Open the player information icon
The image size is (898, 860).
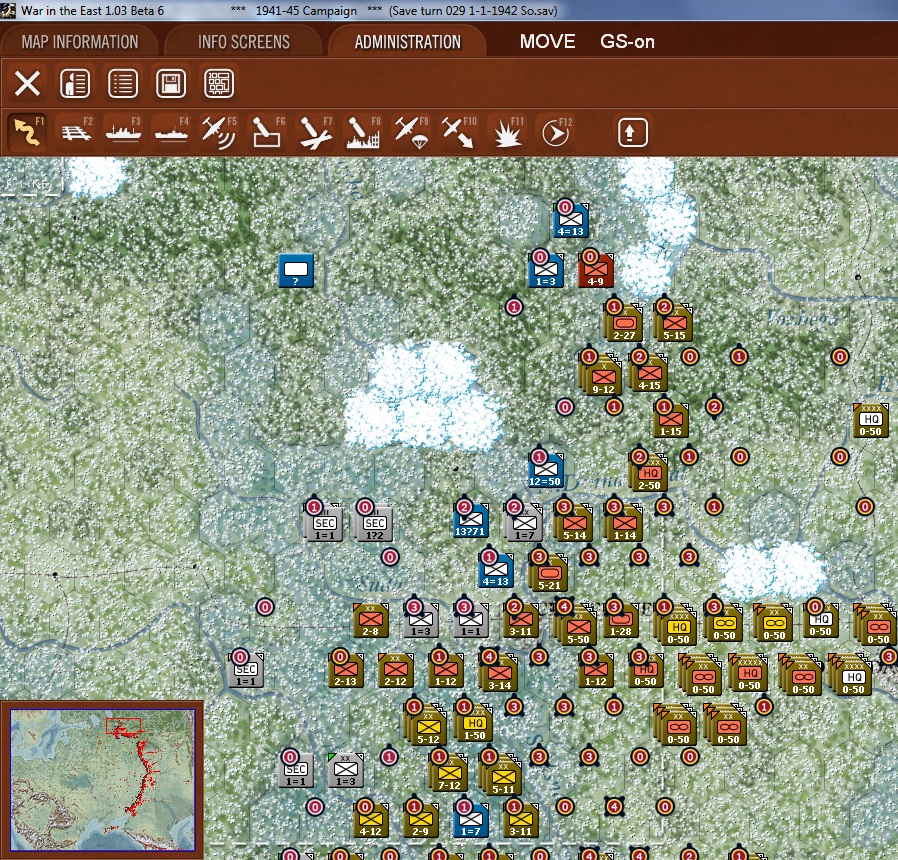tap(75, 84)
